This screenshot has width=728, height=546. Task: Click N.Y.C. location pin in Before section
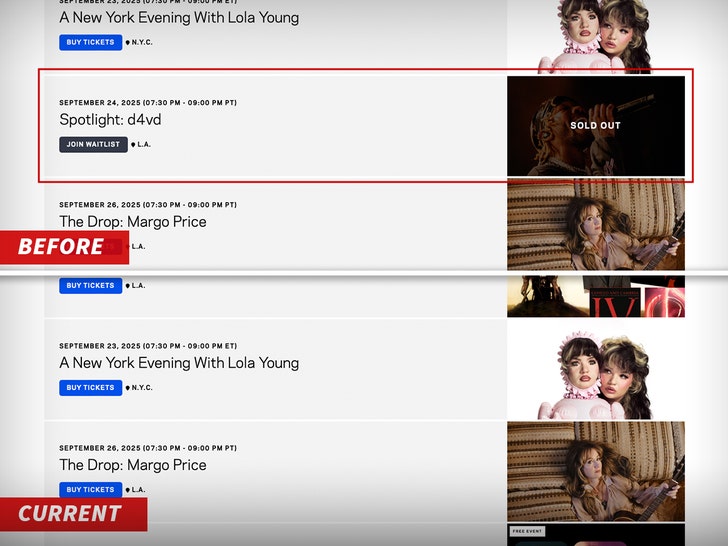[x=139, y=42]
